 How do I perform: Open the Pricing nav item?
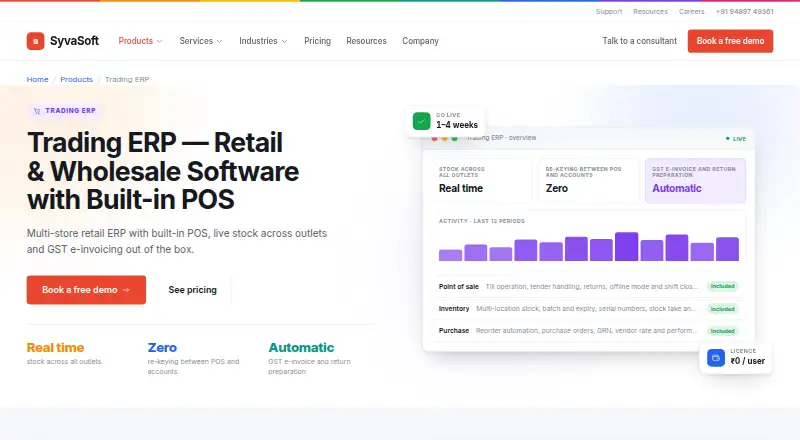point(317,41)
